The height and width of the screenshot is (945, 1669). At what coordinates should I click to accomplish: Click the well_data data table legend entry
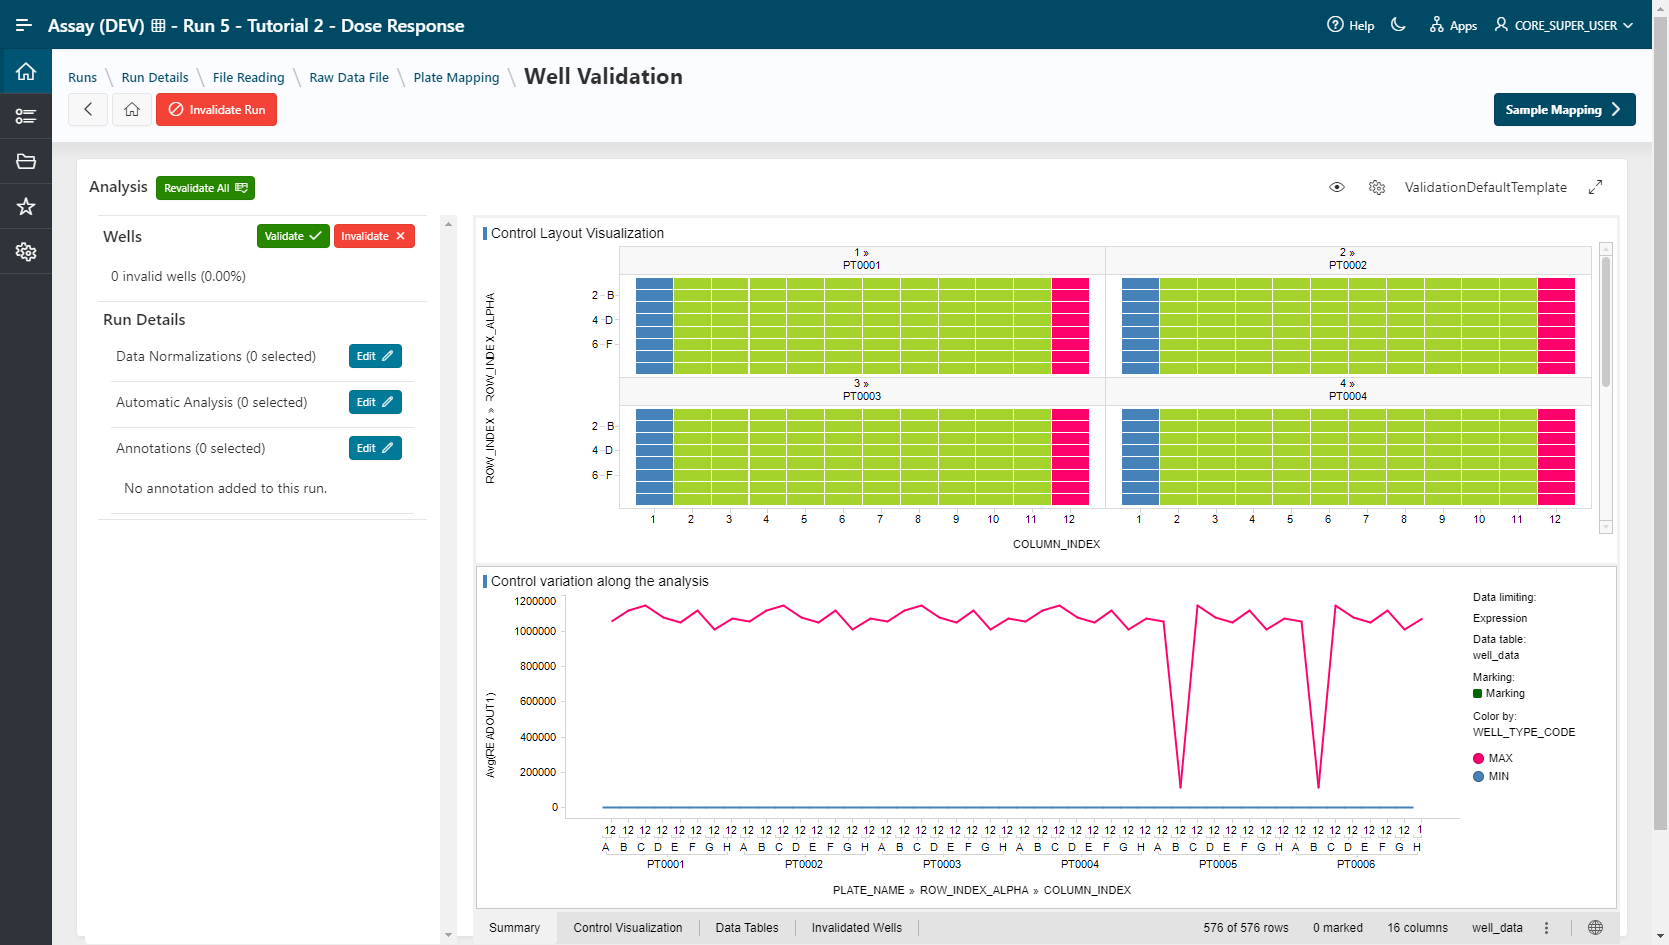[1495, 655]
